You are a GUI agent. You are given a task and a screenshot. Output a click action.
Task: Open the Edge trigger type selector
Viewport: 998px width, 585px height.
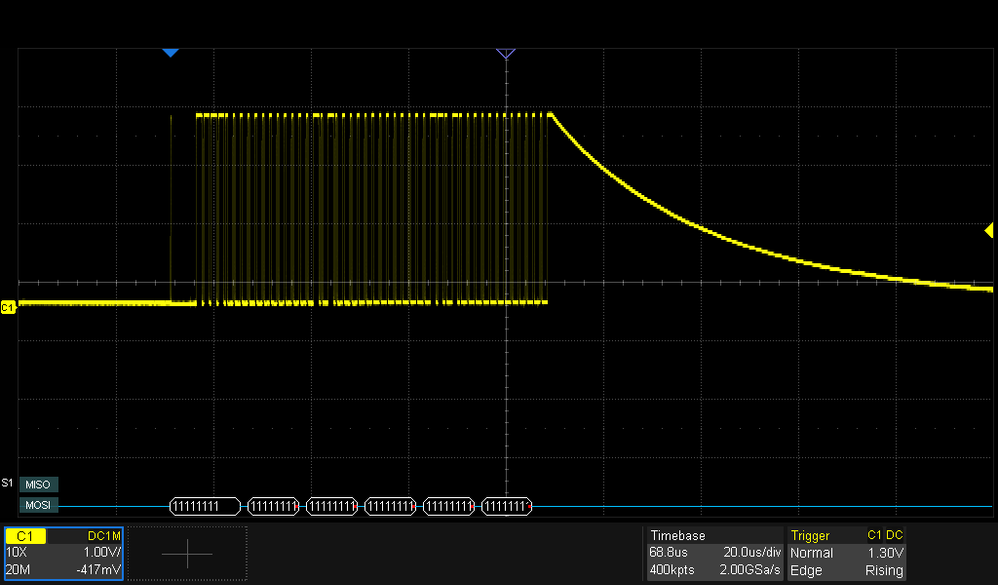[805, 570]
